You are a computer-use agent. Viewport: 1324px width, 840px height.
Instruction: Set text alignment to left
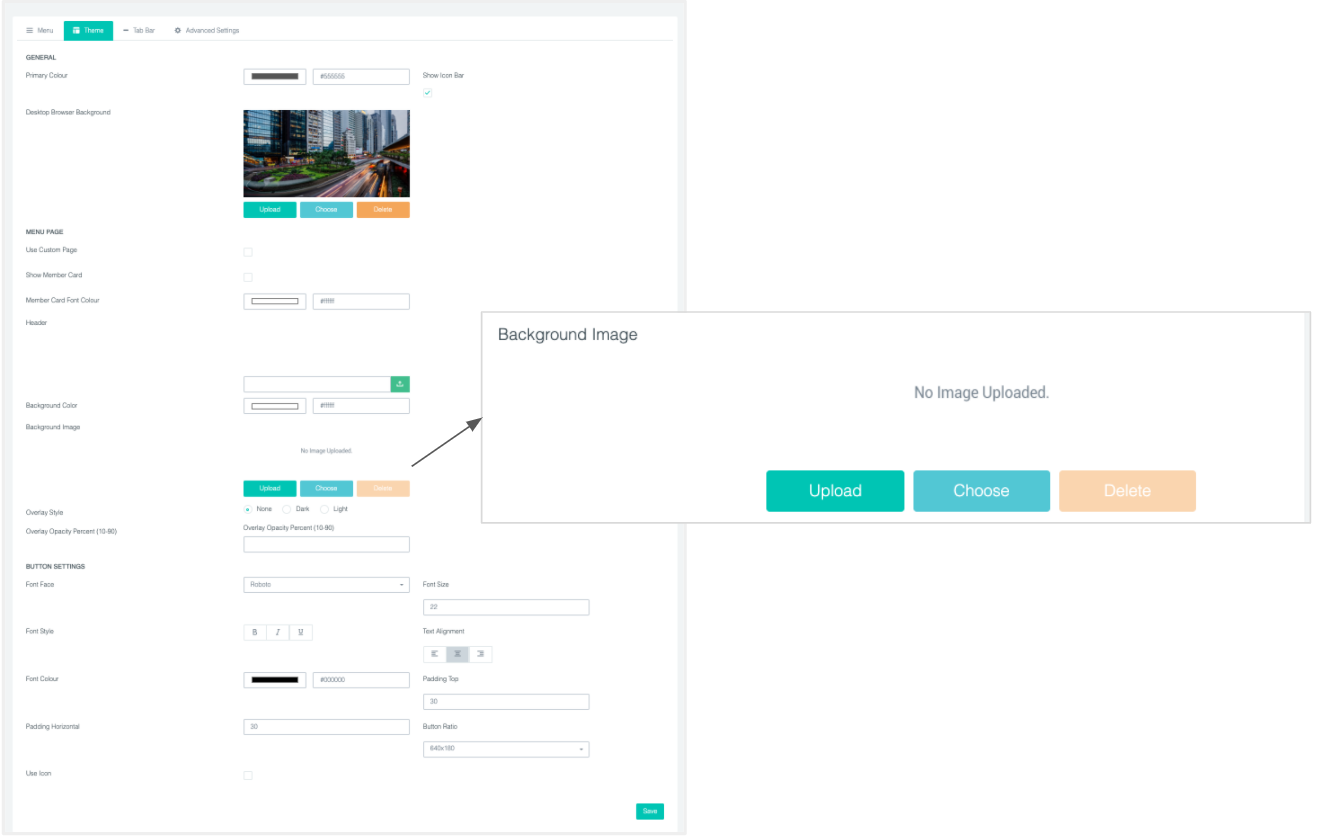435,654
